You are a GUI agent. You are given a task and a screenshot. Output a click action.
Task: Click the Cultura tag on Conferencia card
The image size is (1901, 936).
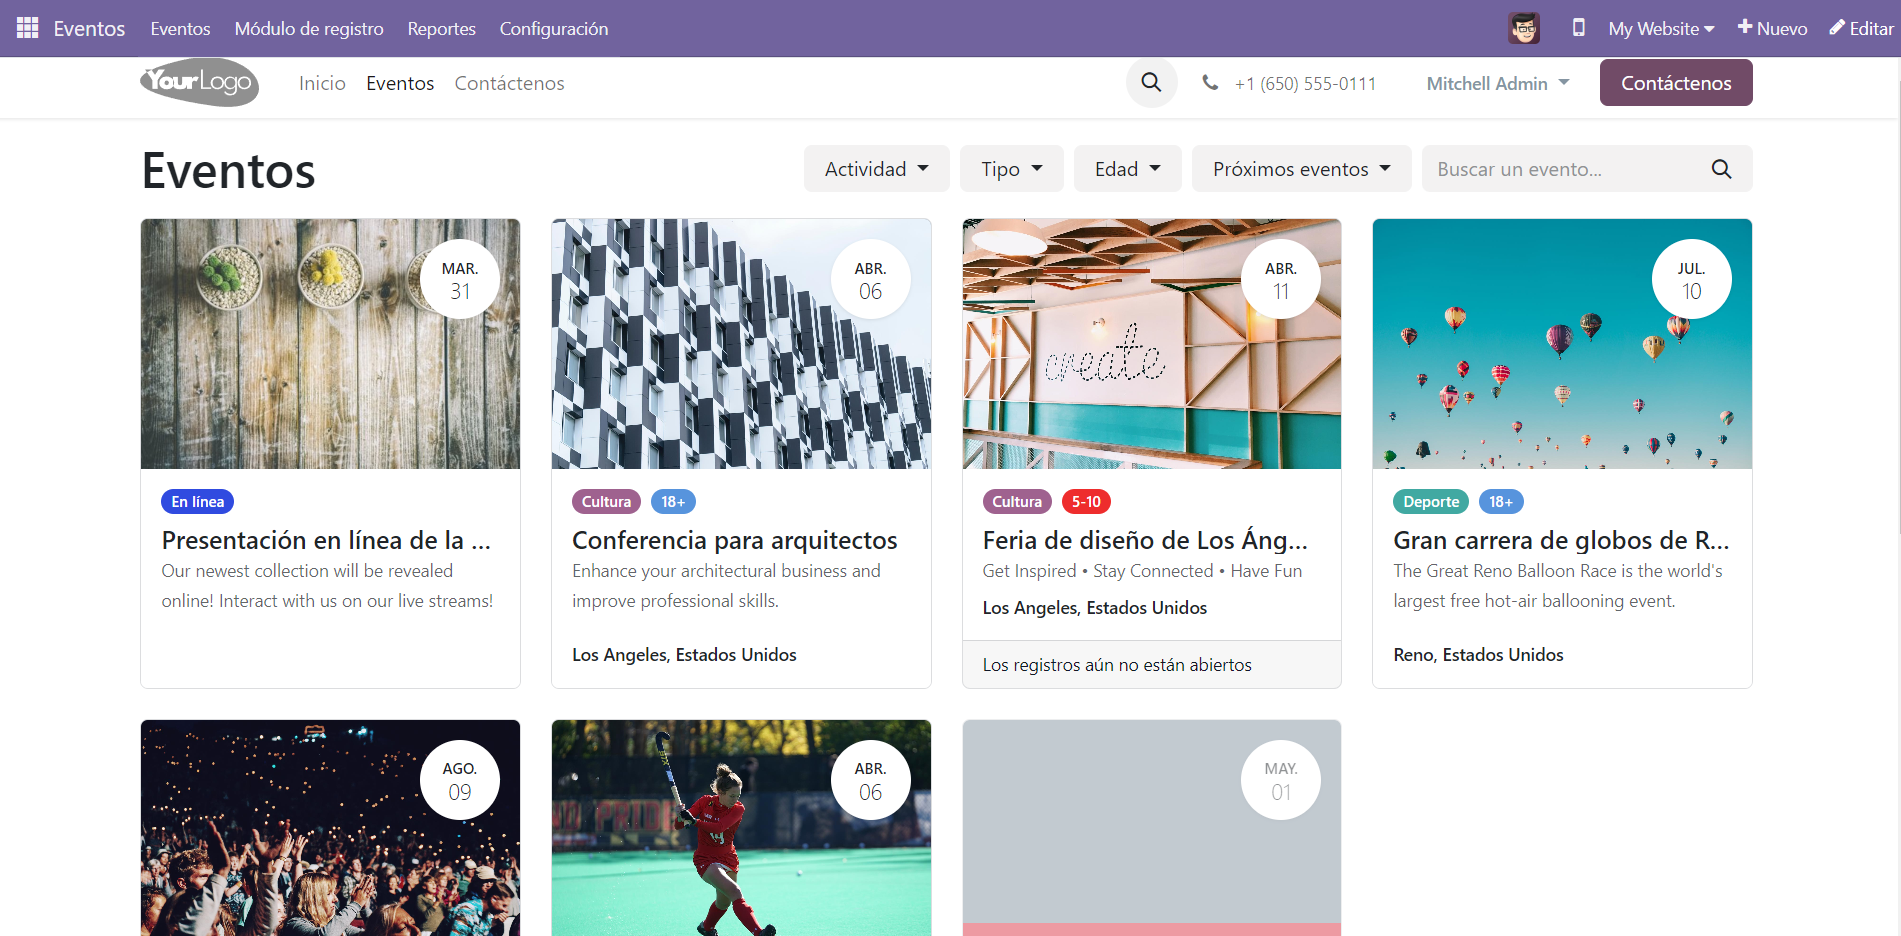click(606, 502)
